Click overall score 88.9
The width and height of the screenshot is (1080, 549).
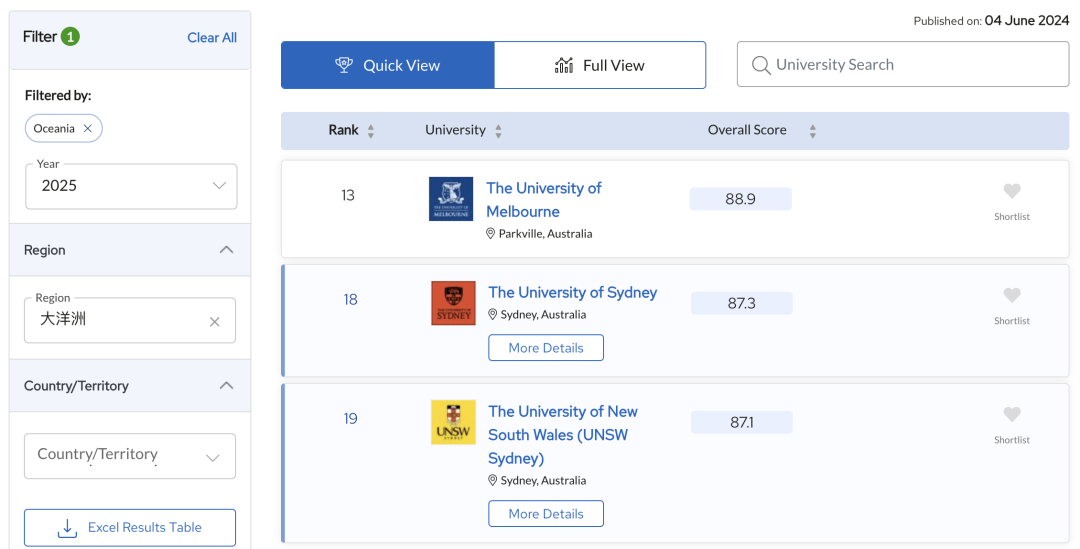pos(740,199)
